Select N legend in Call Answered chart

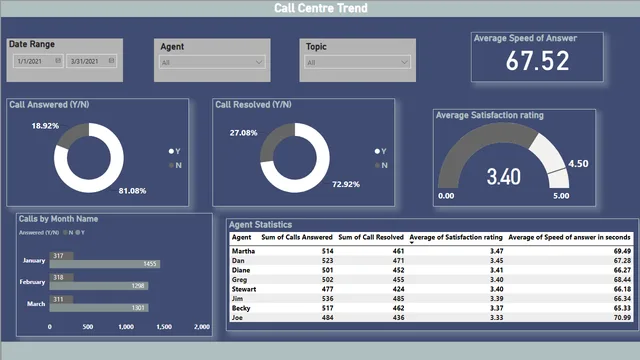tap(175, 165)
